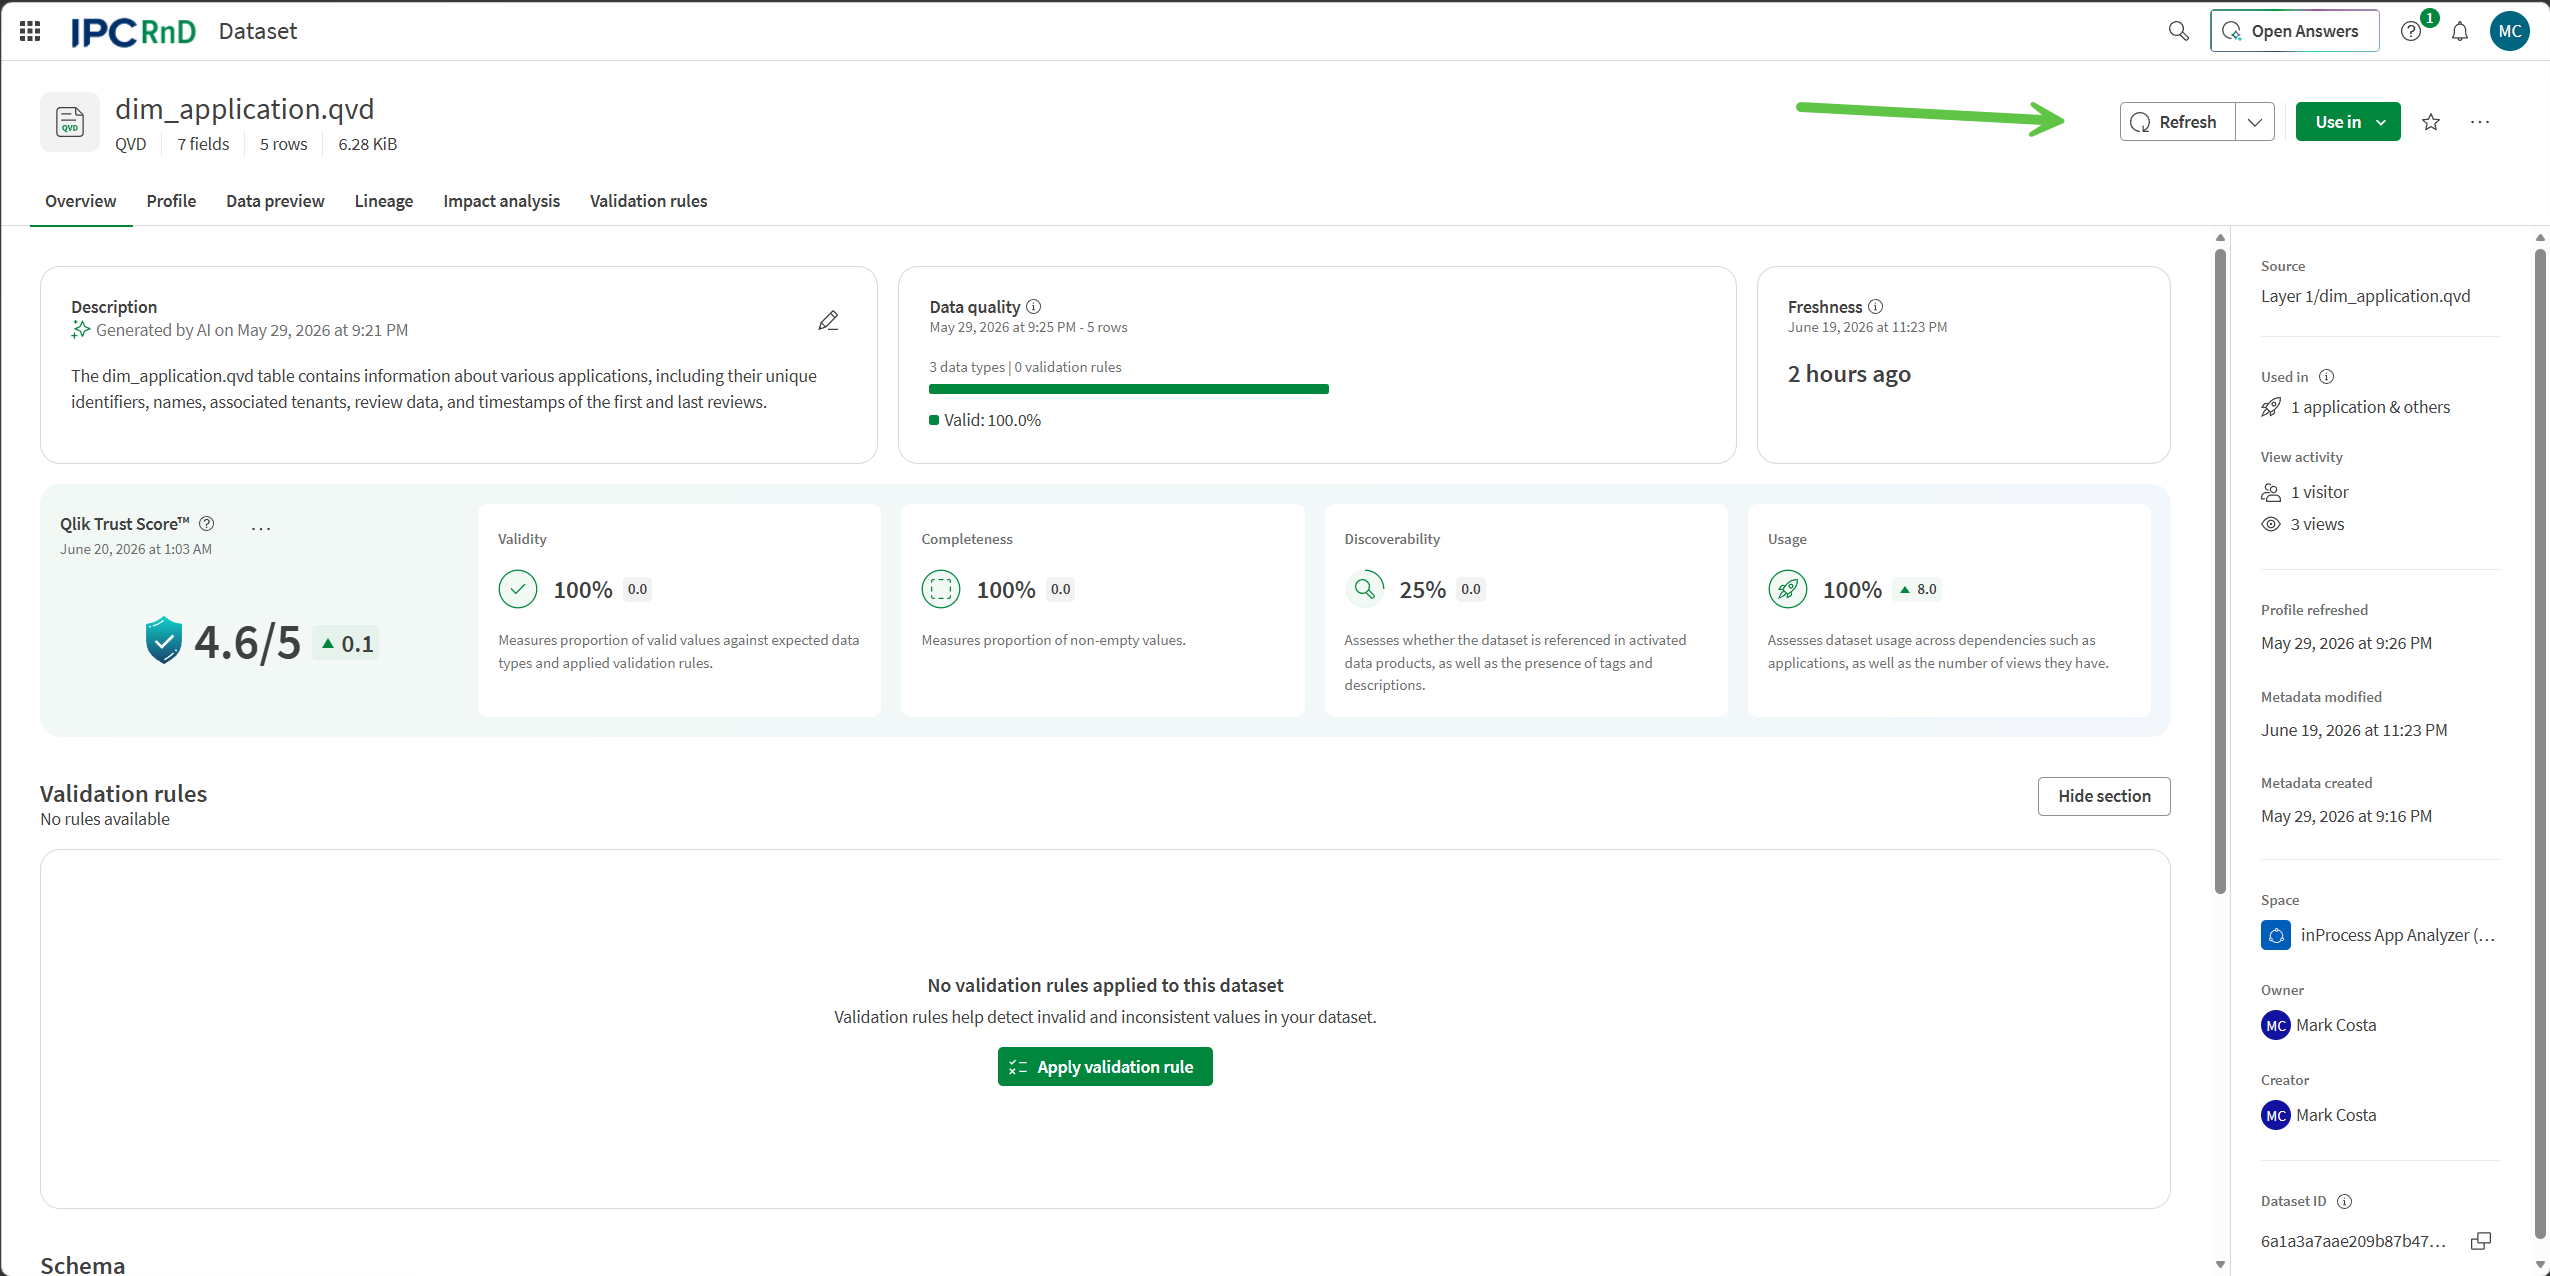The height and width of the screenshot is (1276, 2550).
Task: Click the Used in info icon
Action: pos(2327,377)
